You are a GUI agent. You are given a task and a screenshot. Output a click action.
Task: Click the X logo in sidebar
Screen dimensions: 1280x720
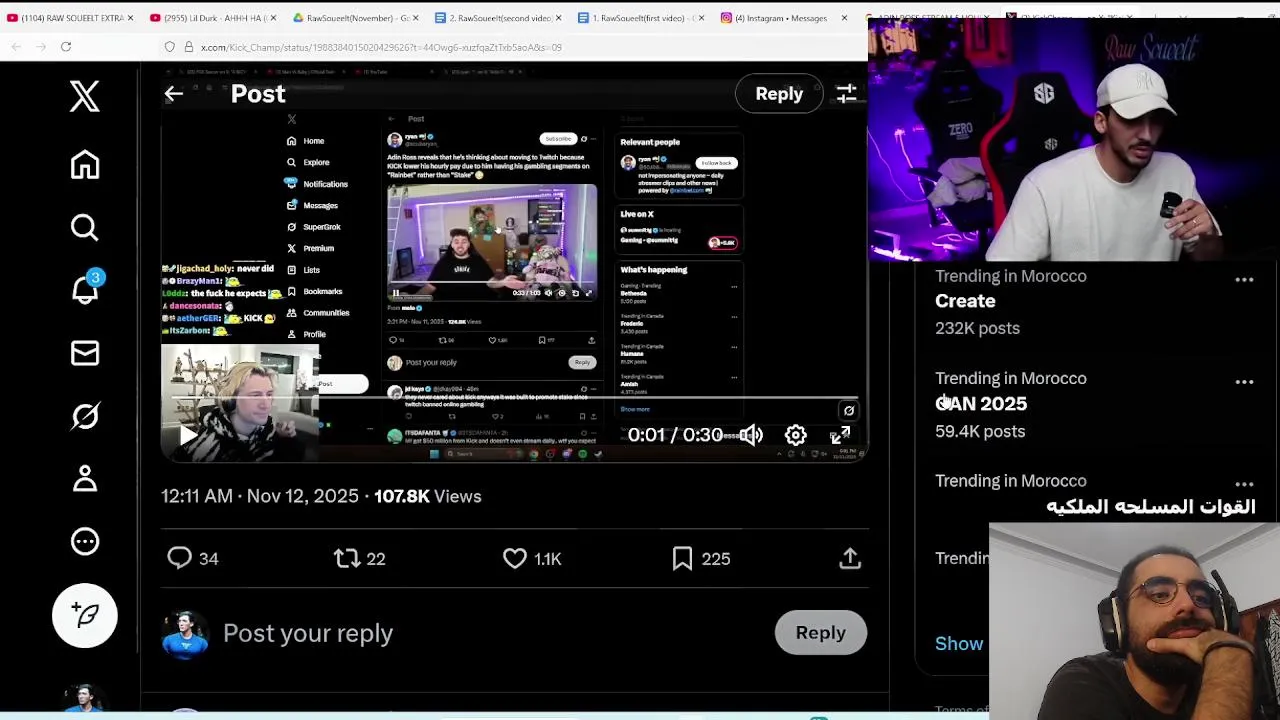click(x=85, y=97)
